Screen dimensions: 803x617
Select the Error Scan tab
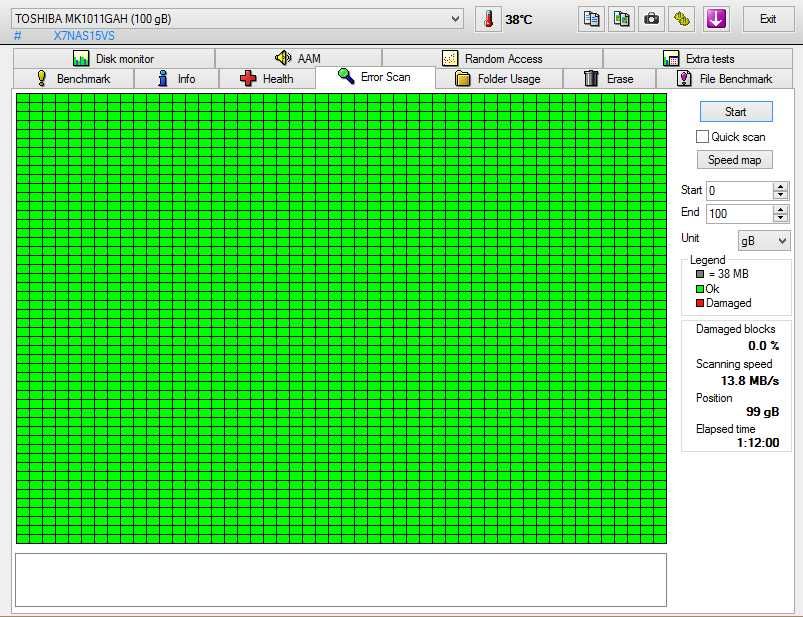[x=375, y=77]
